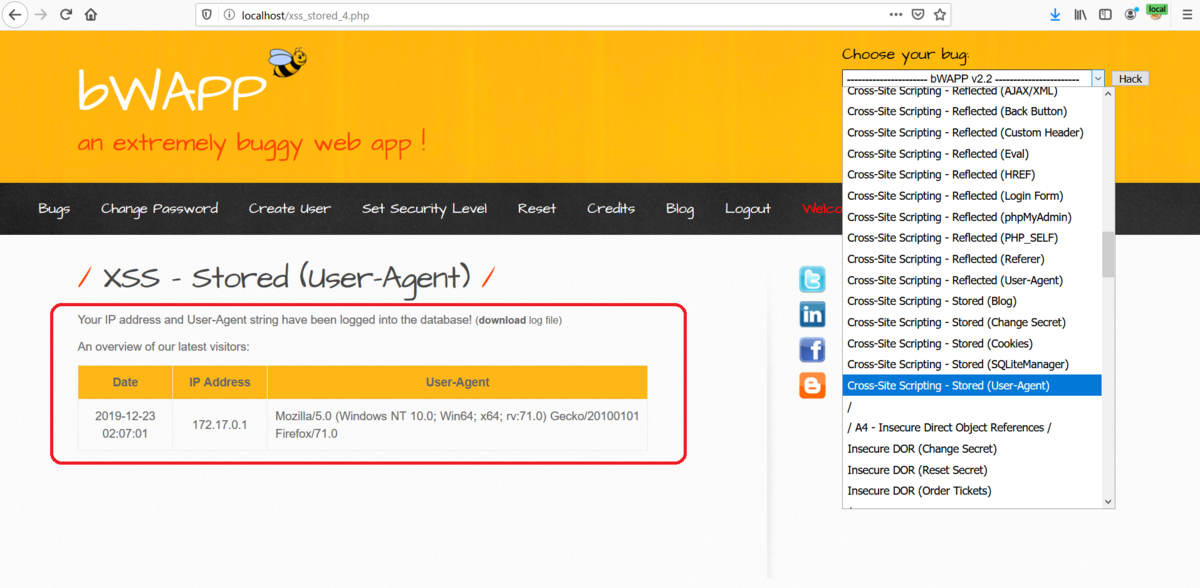This screenshot has height=588, width=1200.
Task: Open the Facebook icon link
Action: [x=812, y=349]
